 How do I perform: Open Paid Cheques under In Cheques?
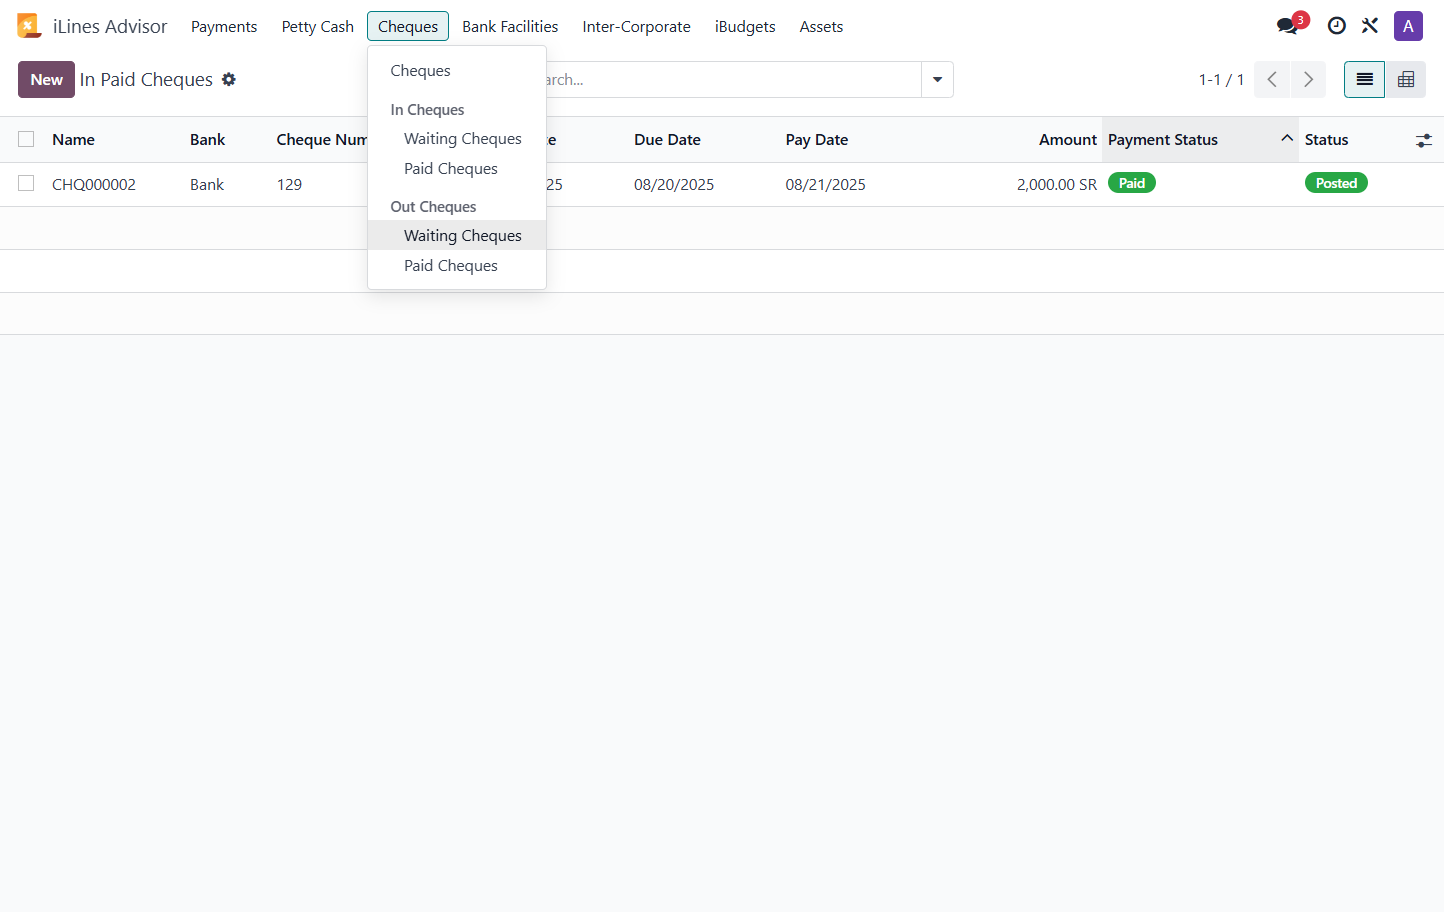click(457, 169)
